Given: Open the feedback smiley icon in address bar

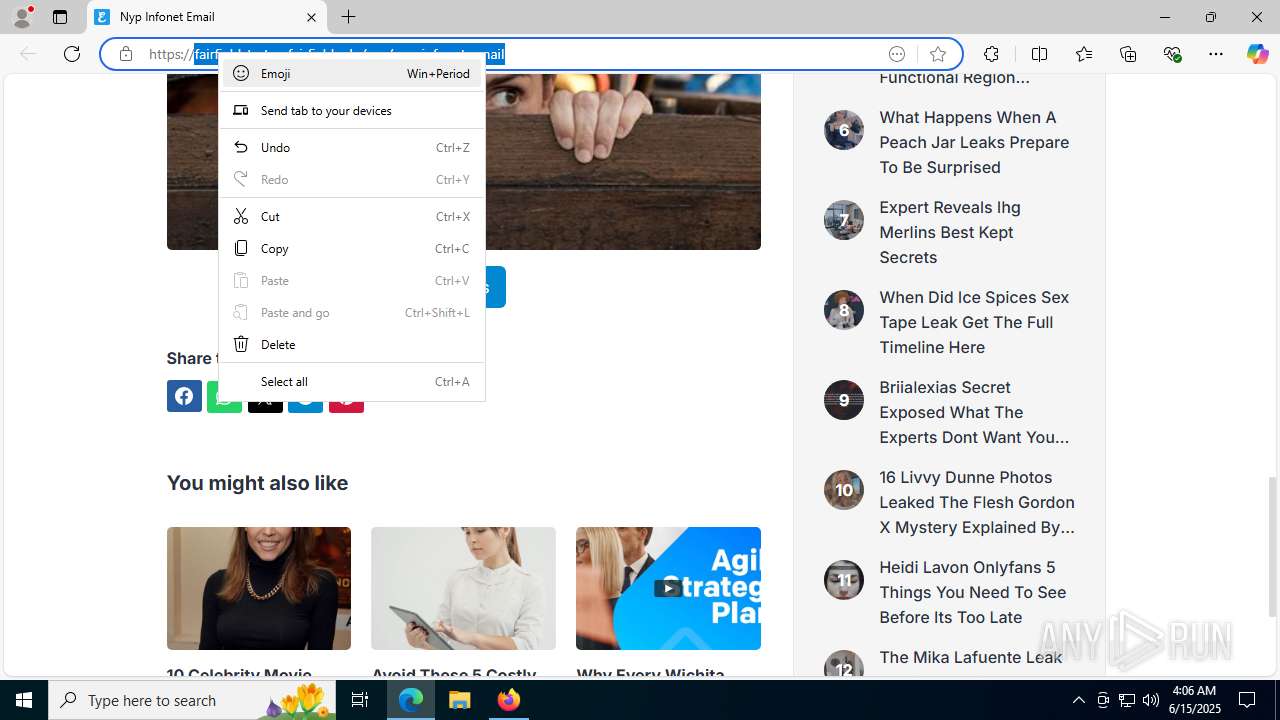Looking at the screenshot, I should tap(897, 54).
